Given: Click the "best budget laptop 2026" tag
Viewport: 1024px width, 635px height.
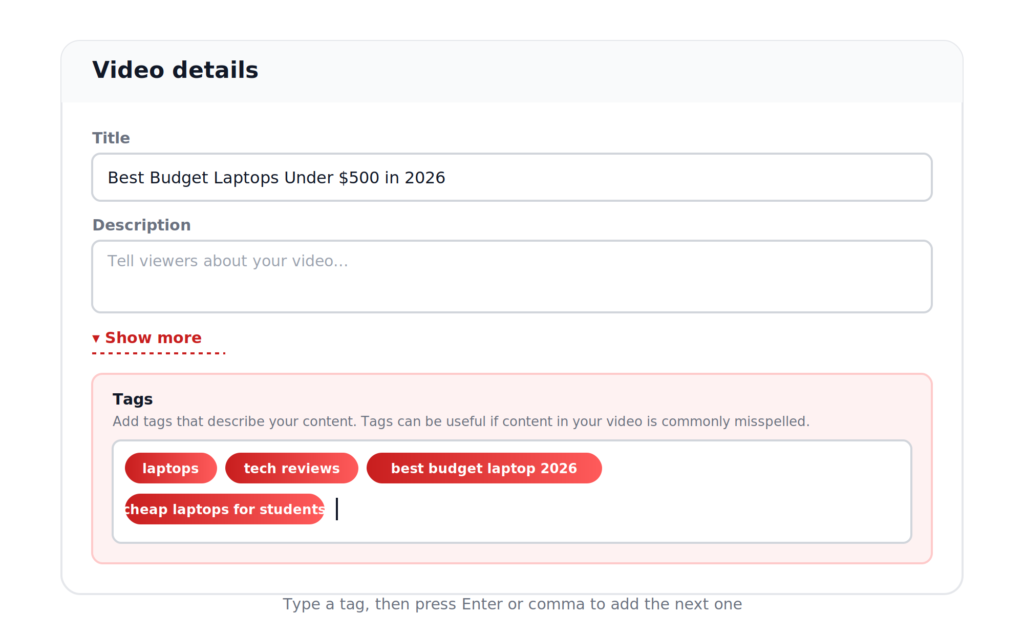Looking at the screenshot, I should (484, 468).
